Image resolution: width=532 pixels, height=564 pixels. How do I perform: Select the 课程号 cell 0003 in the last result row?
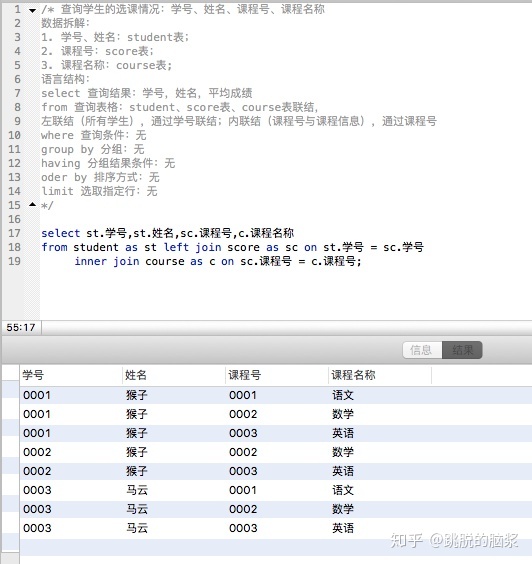pyautogui.click(x=243, y=528)
